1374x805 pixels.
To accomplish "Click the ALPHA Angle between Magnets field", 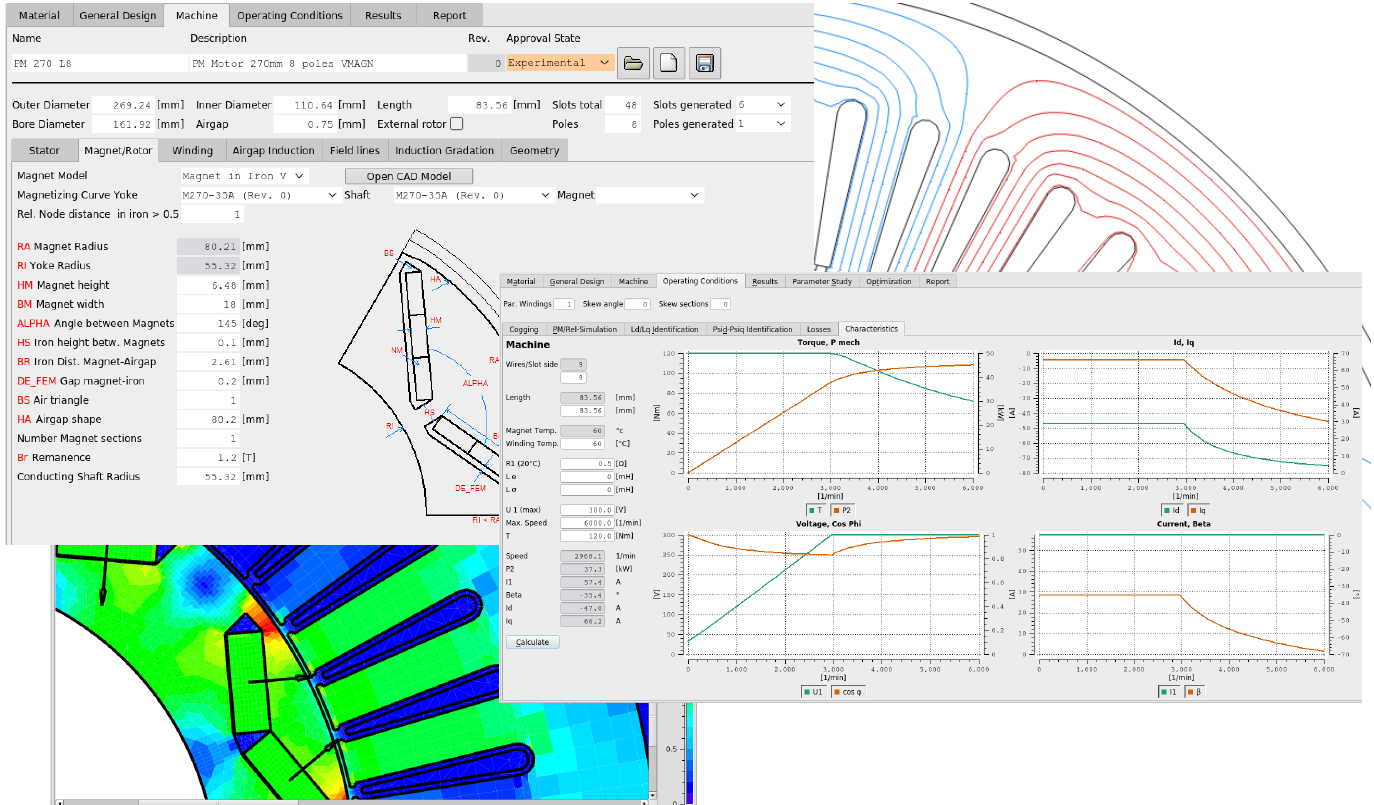I will tap(209, 323).
